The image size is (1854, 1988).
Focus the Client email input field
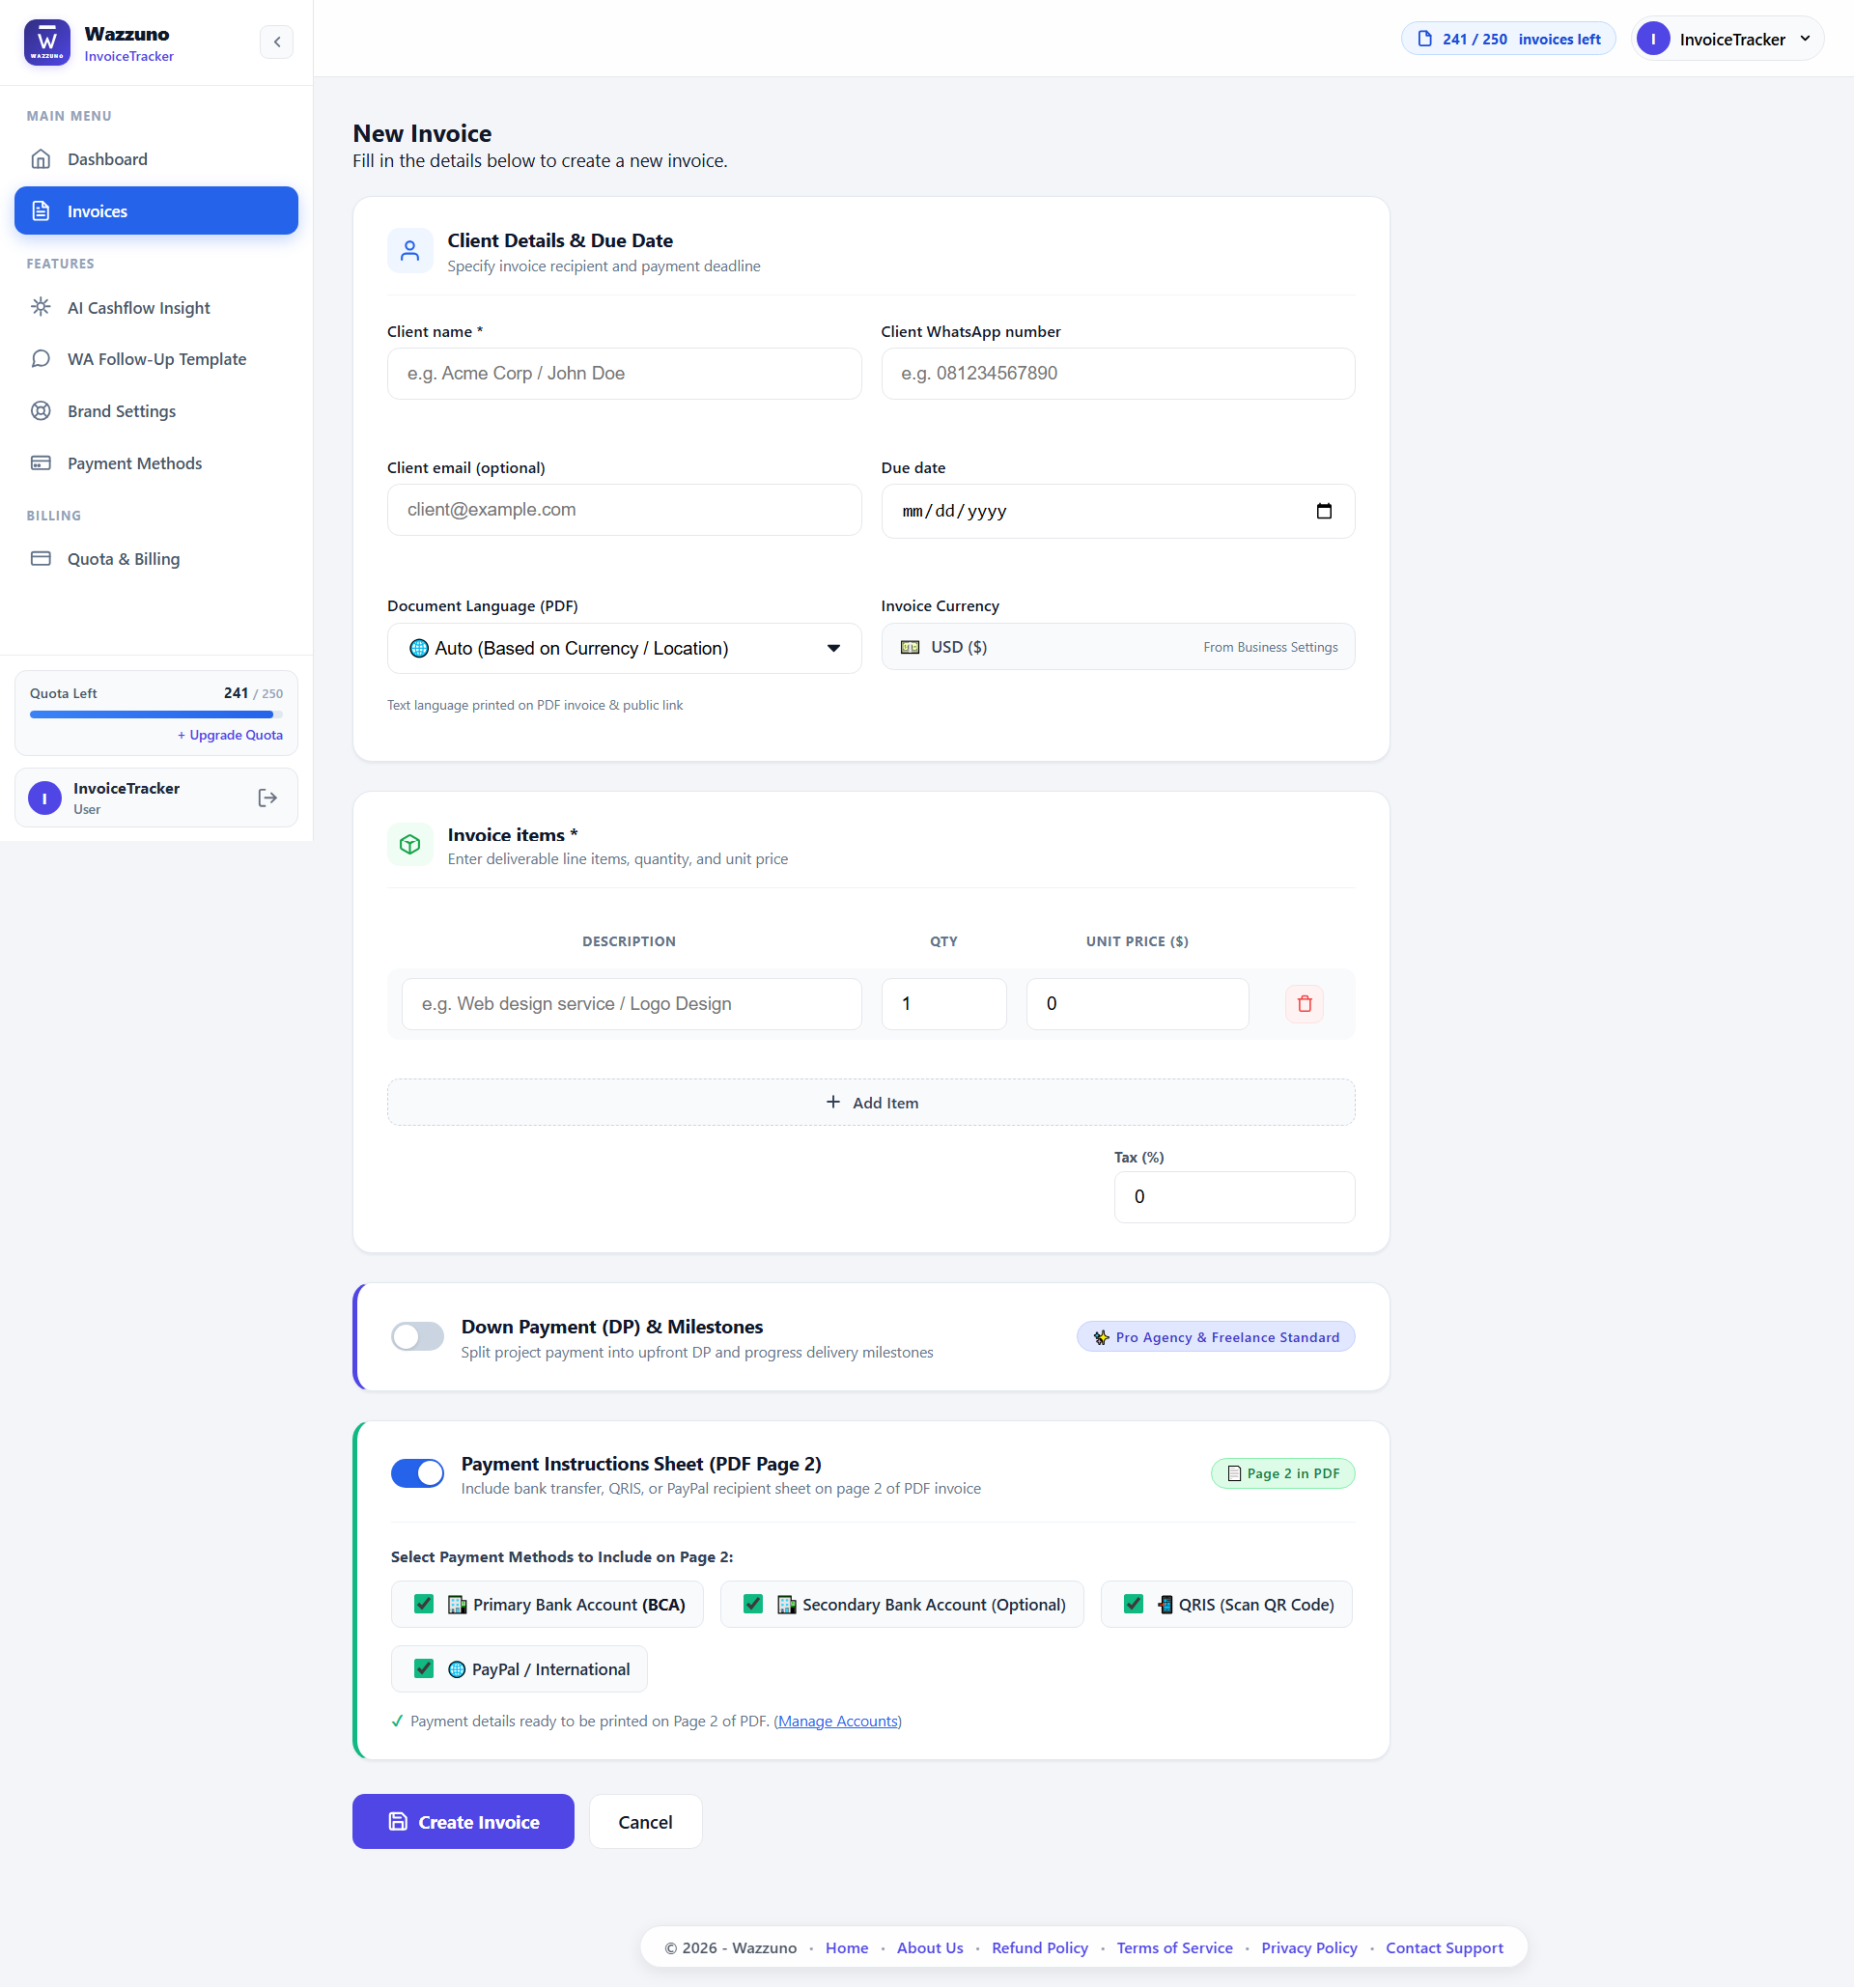coord(624,510)
